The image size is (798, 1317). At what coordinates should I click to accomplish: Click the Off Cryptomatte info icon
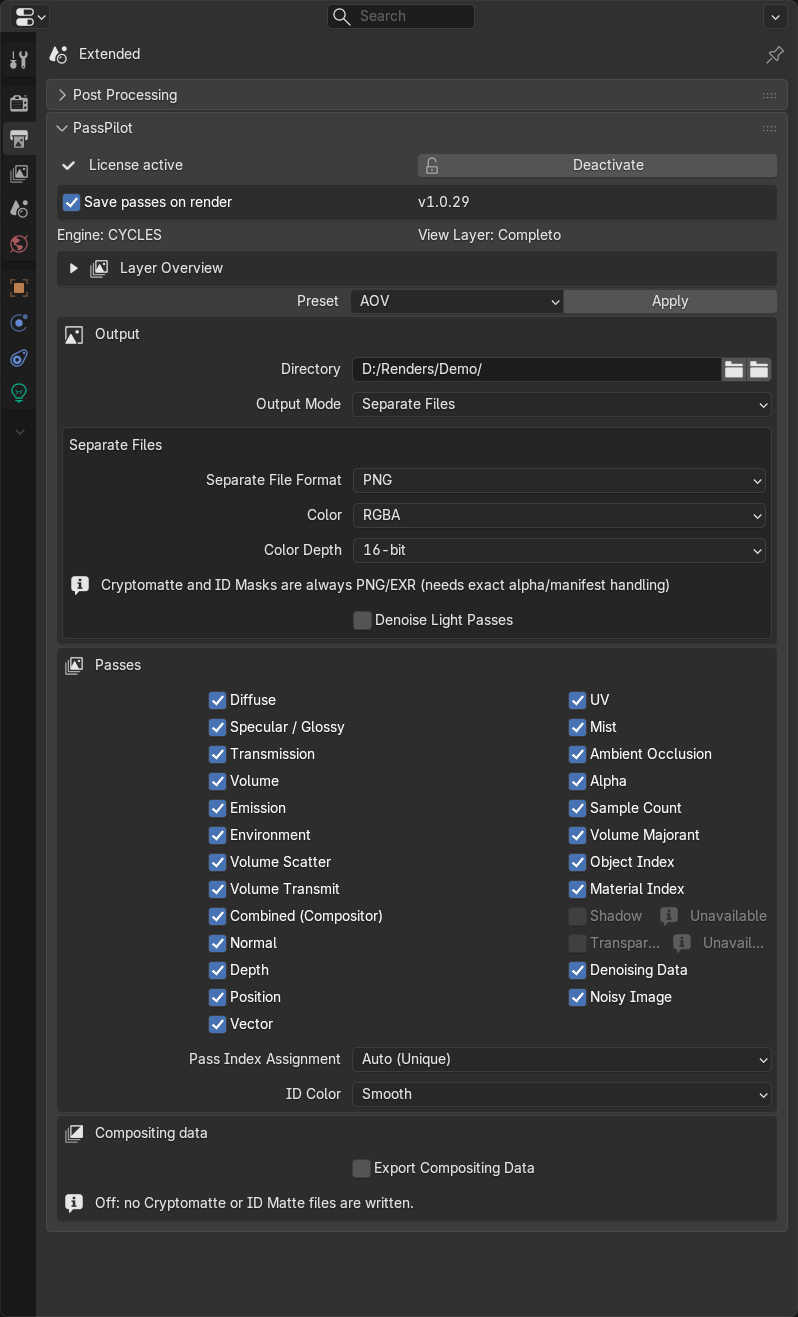click(x=74, y=1203)
